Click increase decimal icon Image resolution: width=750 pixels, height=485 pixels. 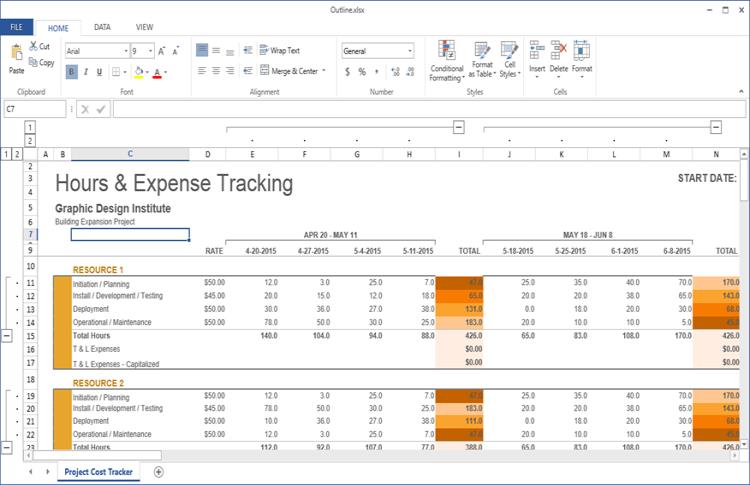[395, 72]
